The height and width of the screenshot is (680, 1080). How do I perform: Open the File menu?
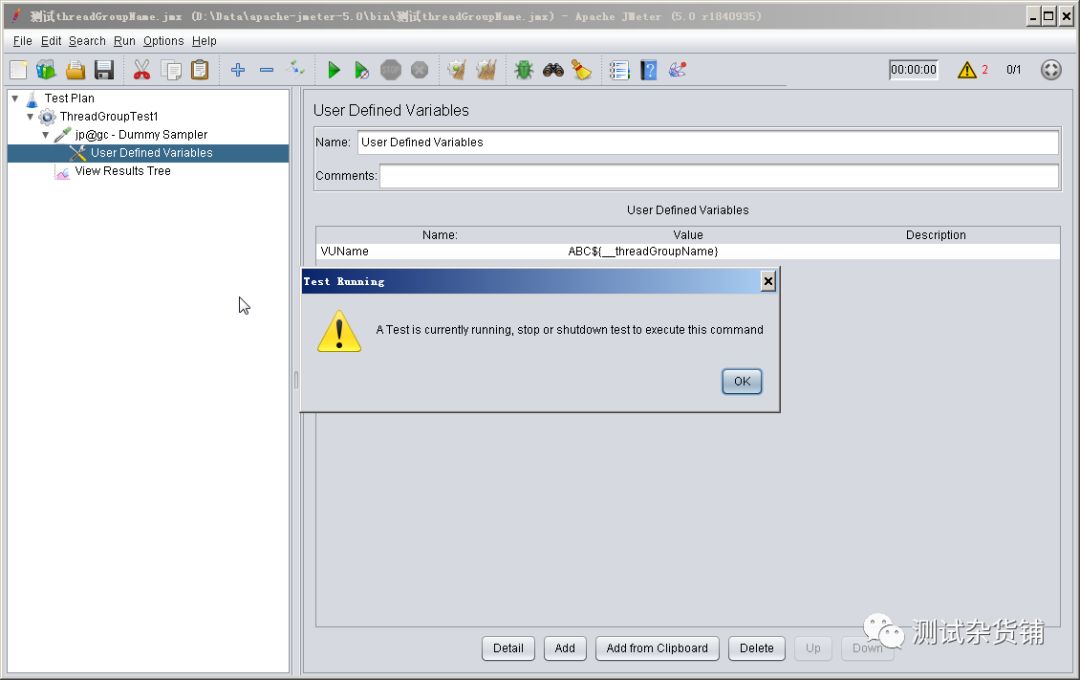click(22, 41)
